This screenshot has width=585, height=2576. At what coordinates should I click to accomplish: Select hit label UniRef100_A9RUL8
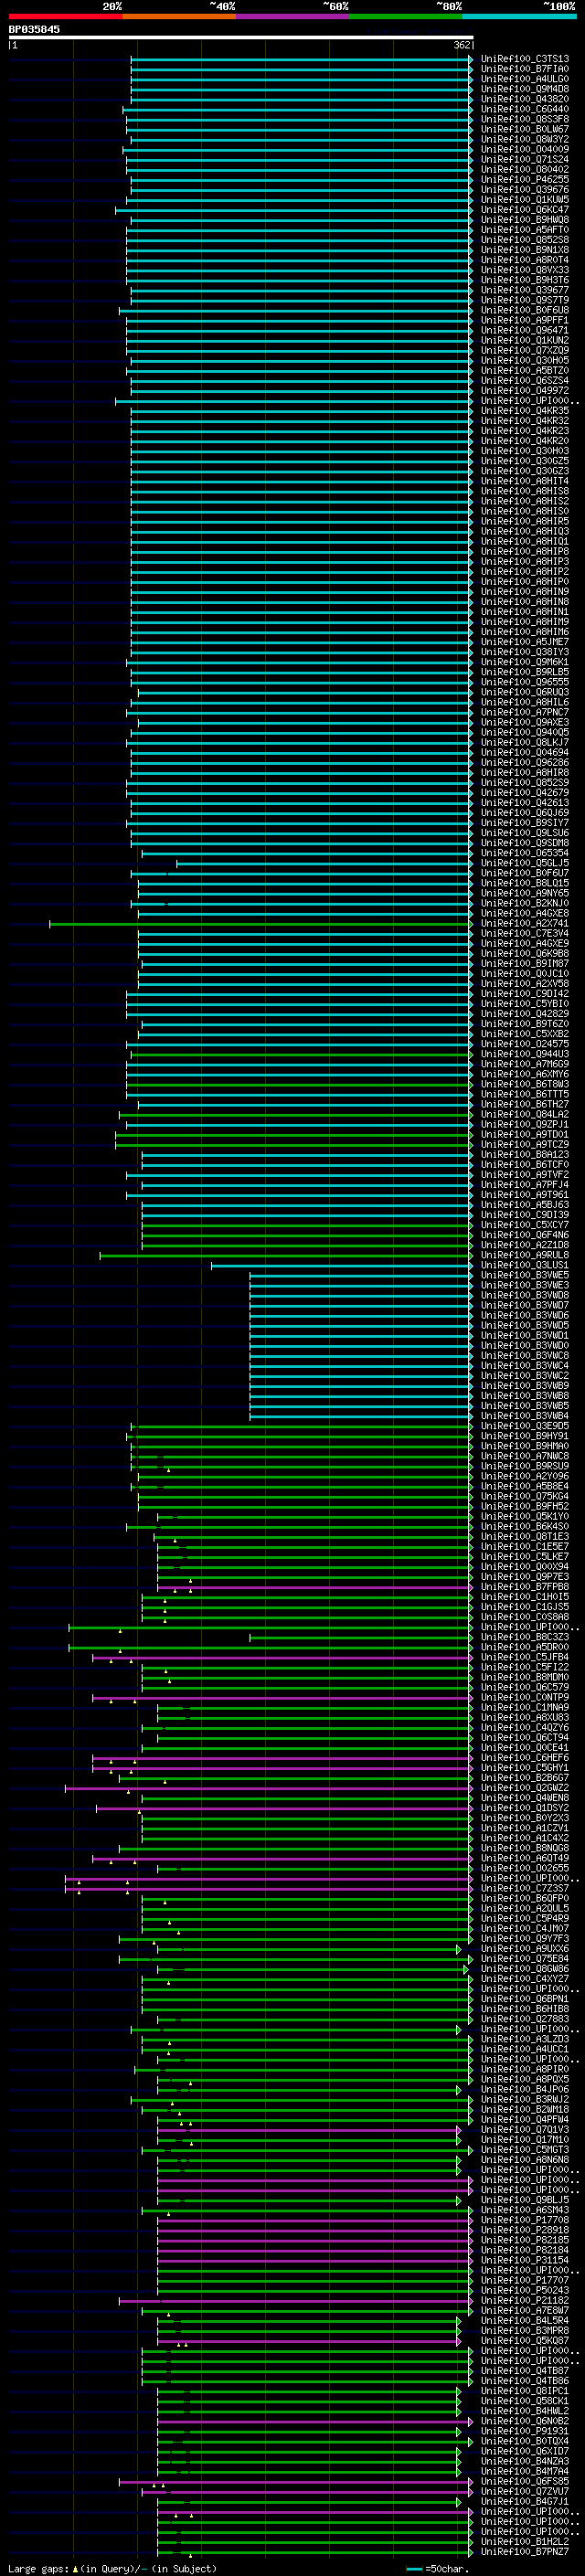[x=525, y=1255]
